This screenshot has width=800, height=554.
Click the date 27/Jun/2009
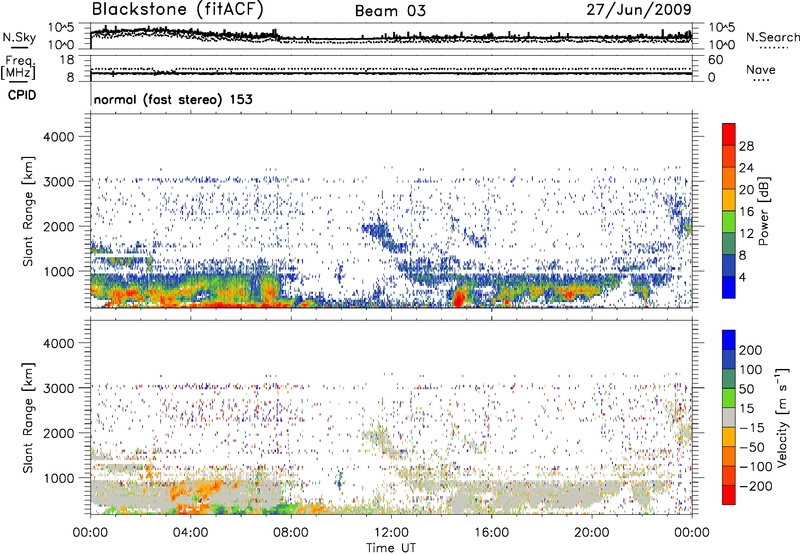point(639,10)
